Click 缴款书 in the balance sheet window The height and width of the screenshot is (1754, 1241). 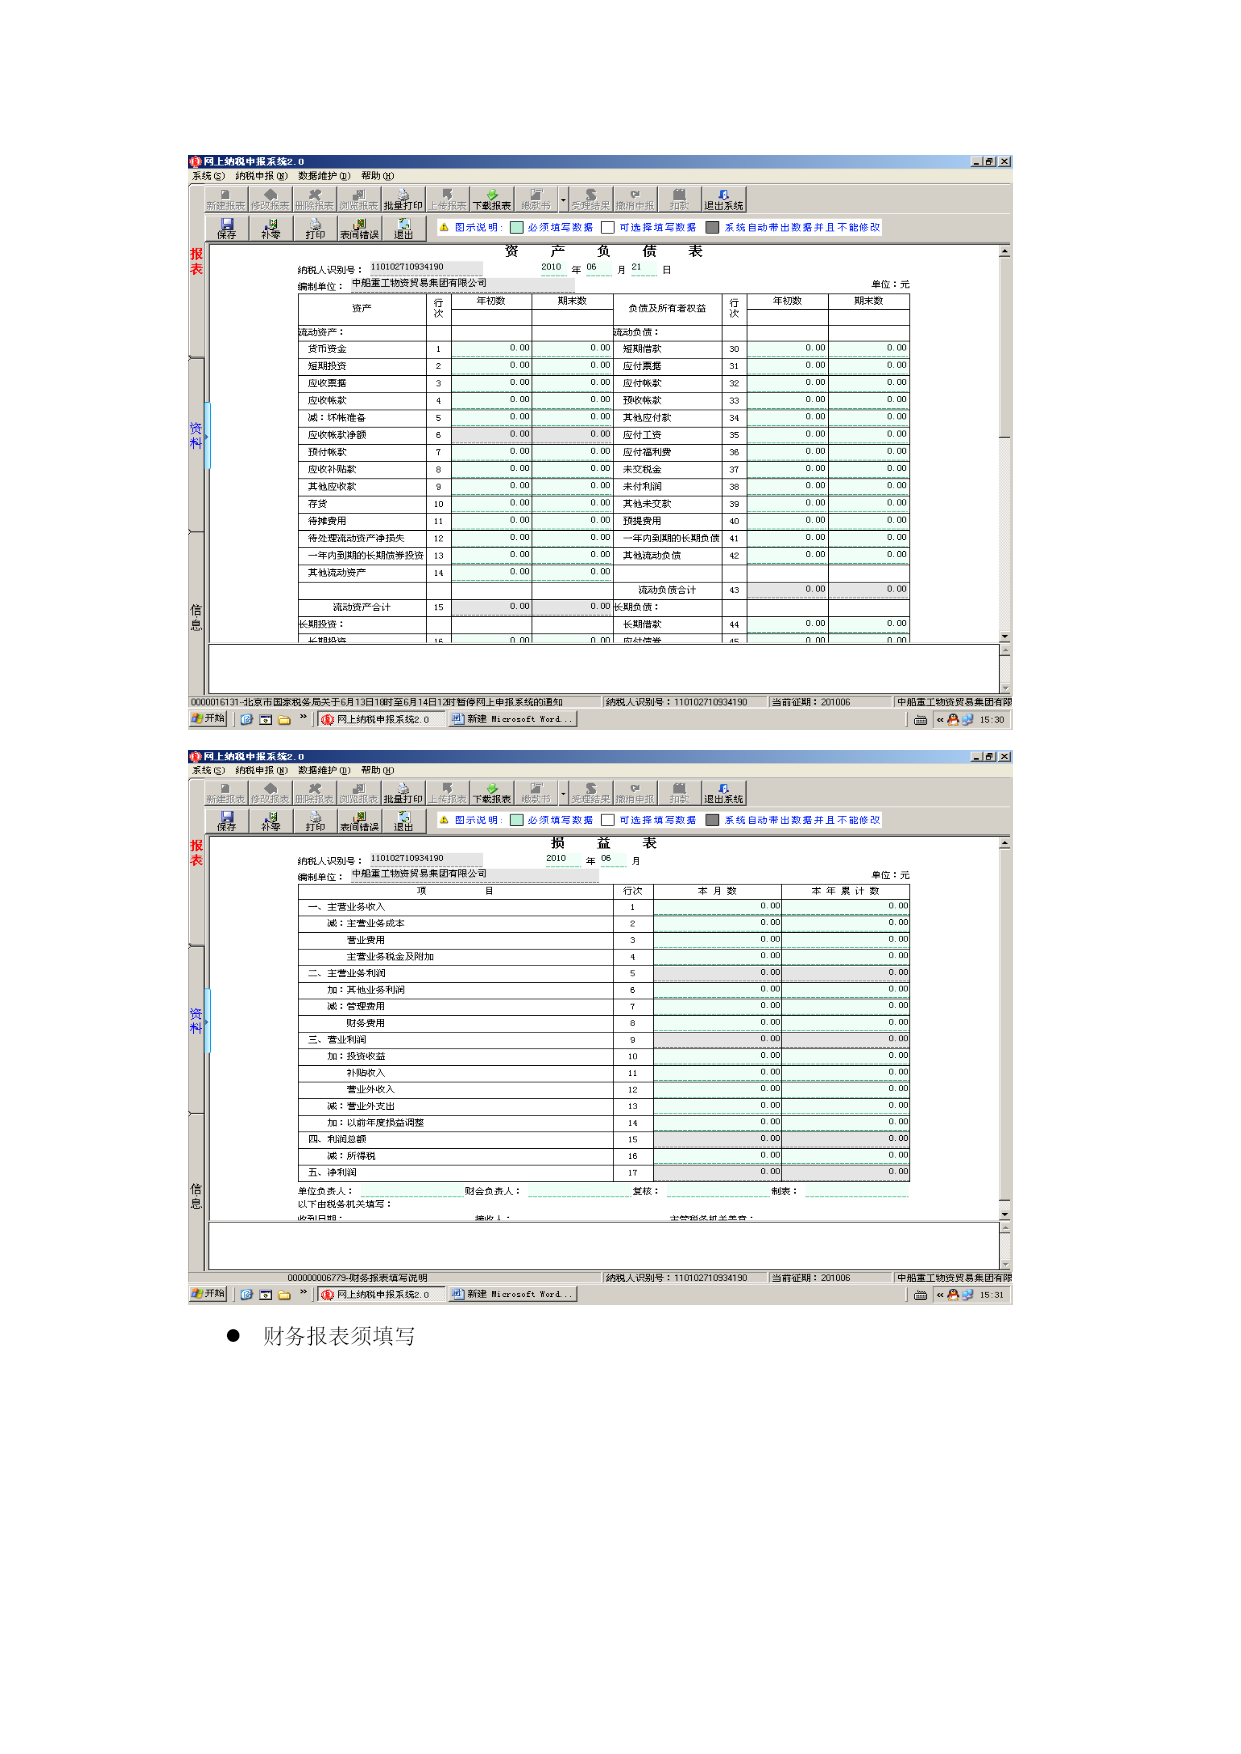click(x=535, y=199)
